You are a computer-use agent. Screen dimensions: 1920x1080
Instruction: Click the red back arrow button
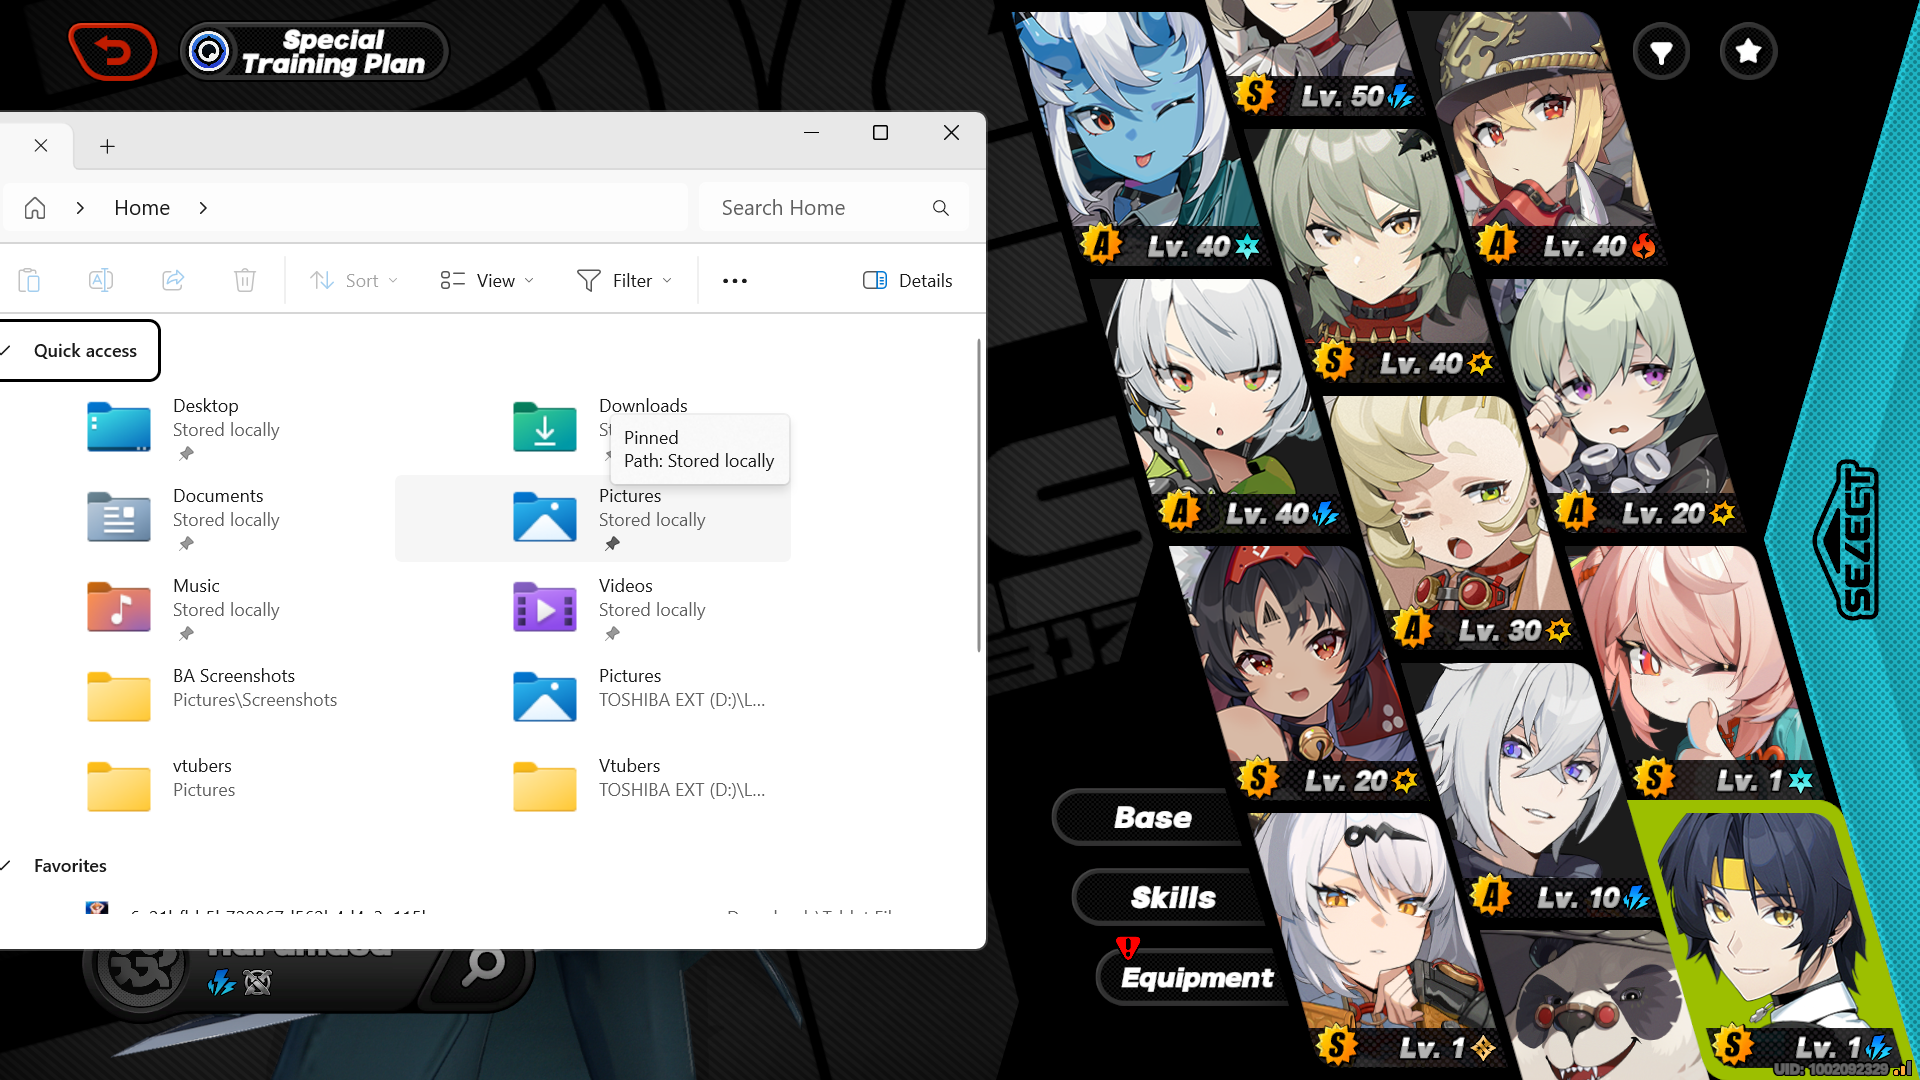click(x=113, y=51)
